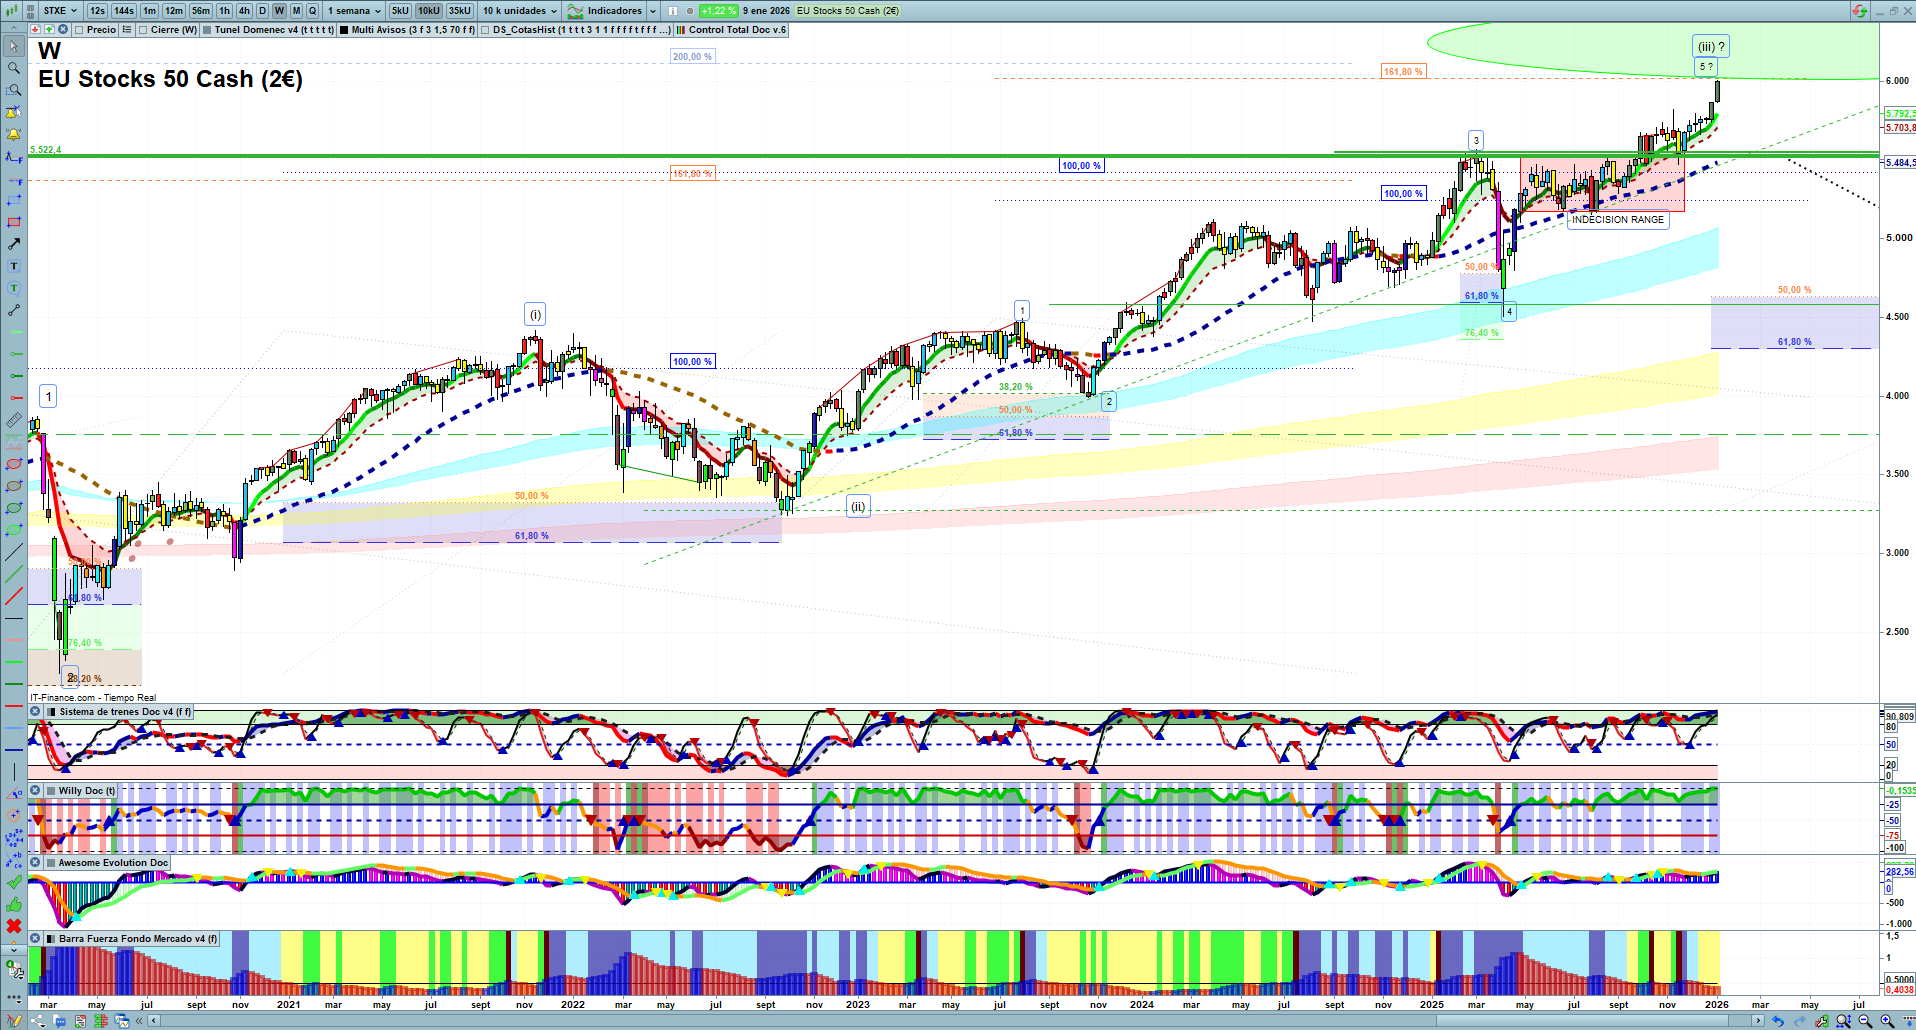Switch to the 4h timeframe
1916x1030 pixels.
pyautogui.click(x=244, y=11)
